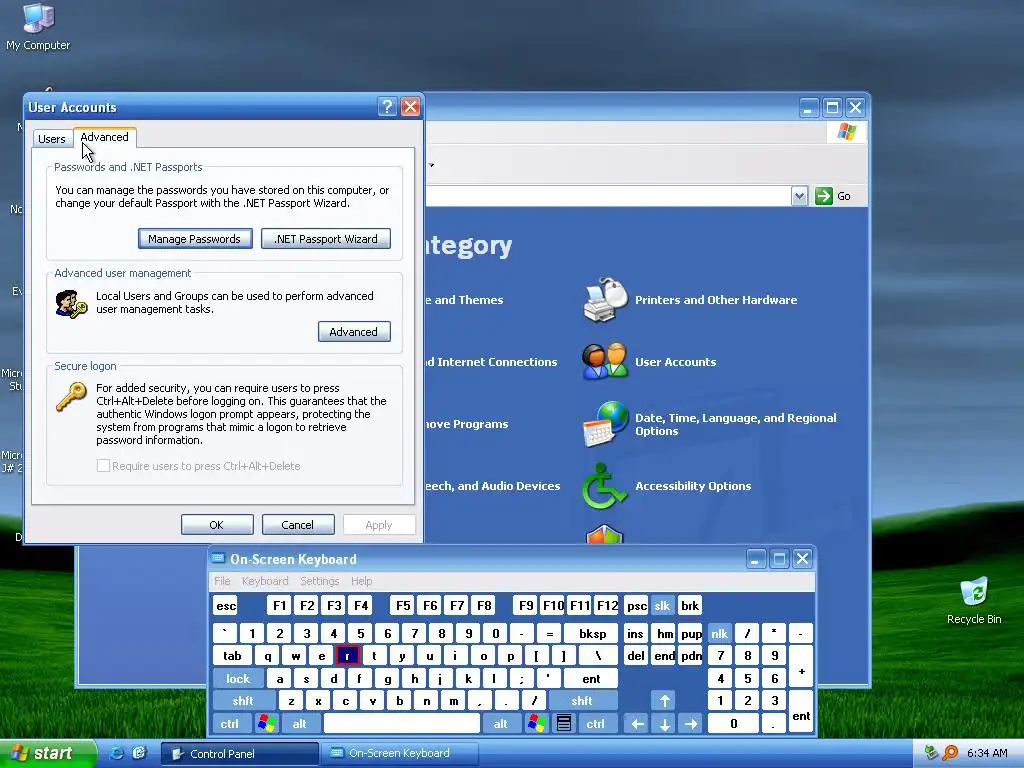Viewport: 1024px width, 768px height.
Task: Select the Advanced tab
Action: pos(104,137)
